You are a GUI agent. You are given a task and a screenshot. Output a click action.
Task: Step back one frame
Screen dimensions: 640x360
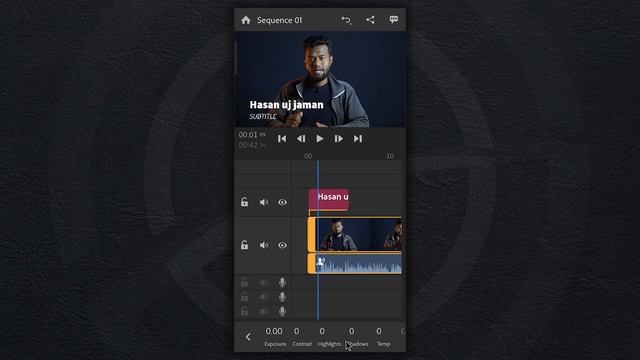pyautogui.click(x=301, y=139)
